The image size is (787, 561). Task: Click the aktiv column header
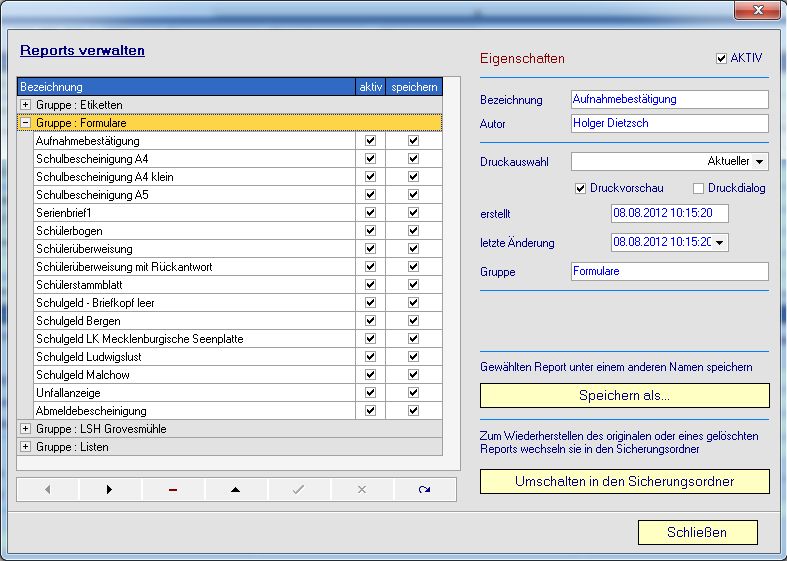coord(370,86)
